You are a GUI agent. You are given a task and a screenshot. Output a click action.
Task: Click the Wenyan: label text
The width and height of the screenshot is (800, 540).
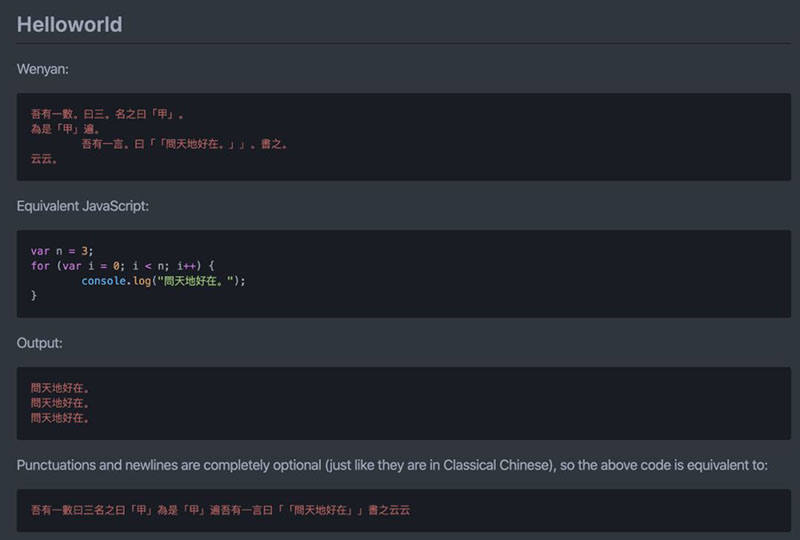[x=42, y=69]
